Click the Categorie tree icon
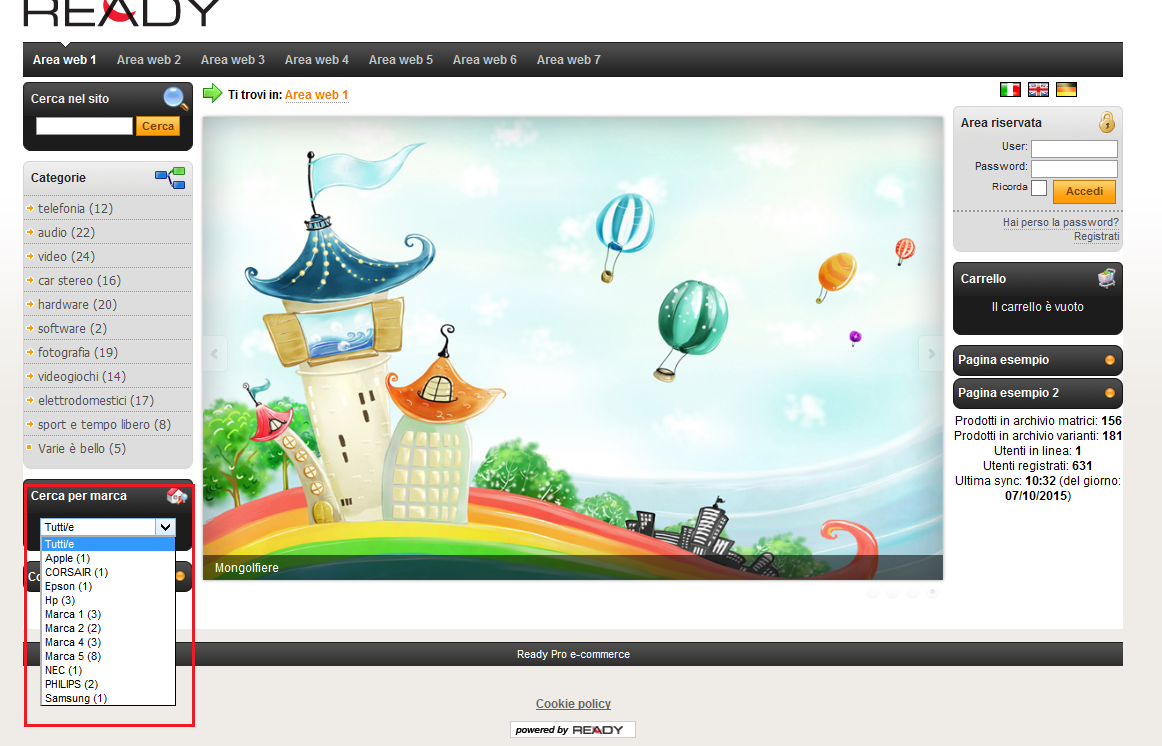Image resolution: width=1162 pixels, height=746 pixels. click(170, 178)
